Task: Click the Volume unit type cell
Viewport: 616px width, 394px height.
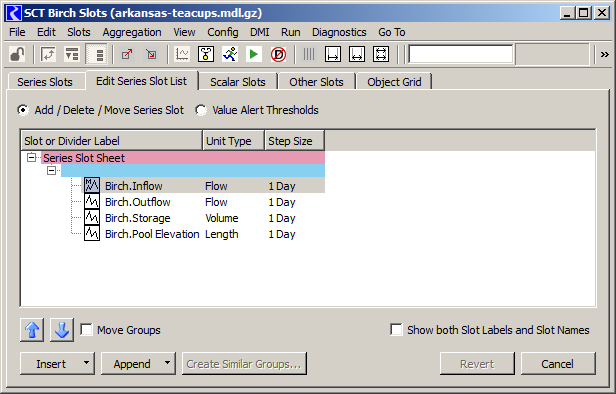Action: [222, 218]
